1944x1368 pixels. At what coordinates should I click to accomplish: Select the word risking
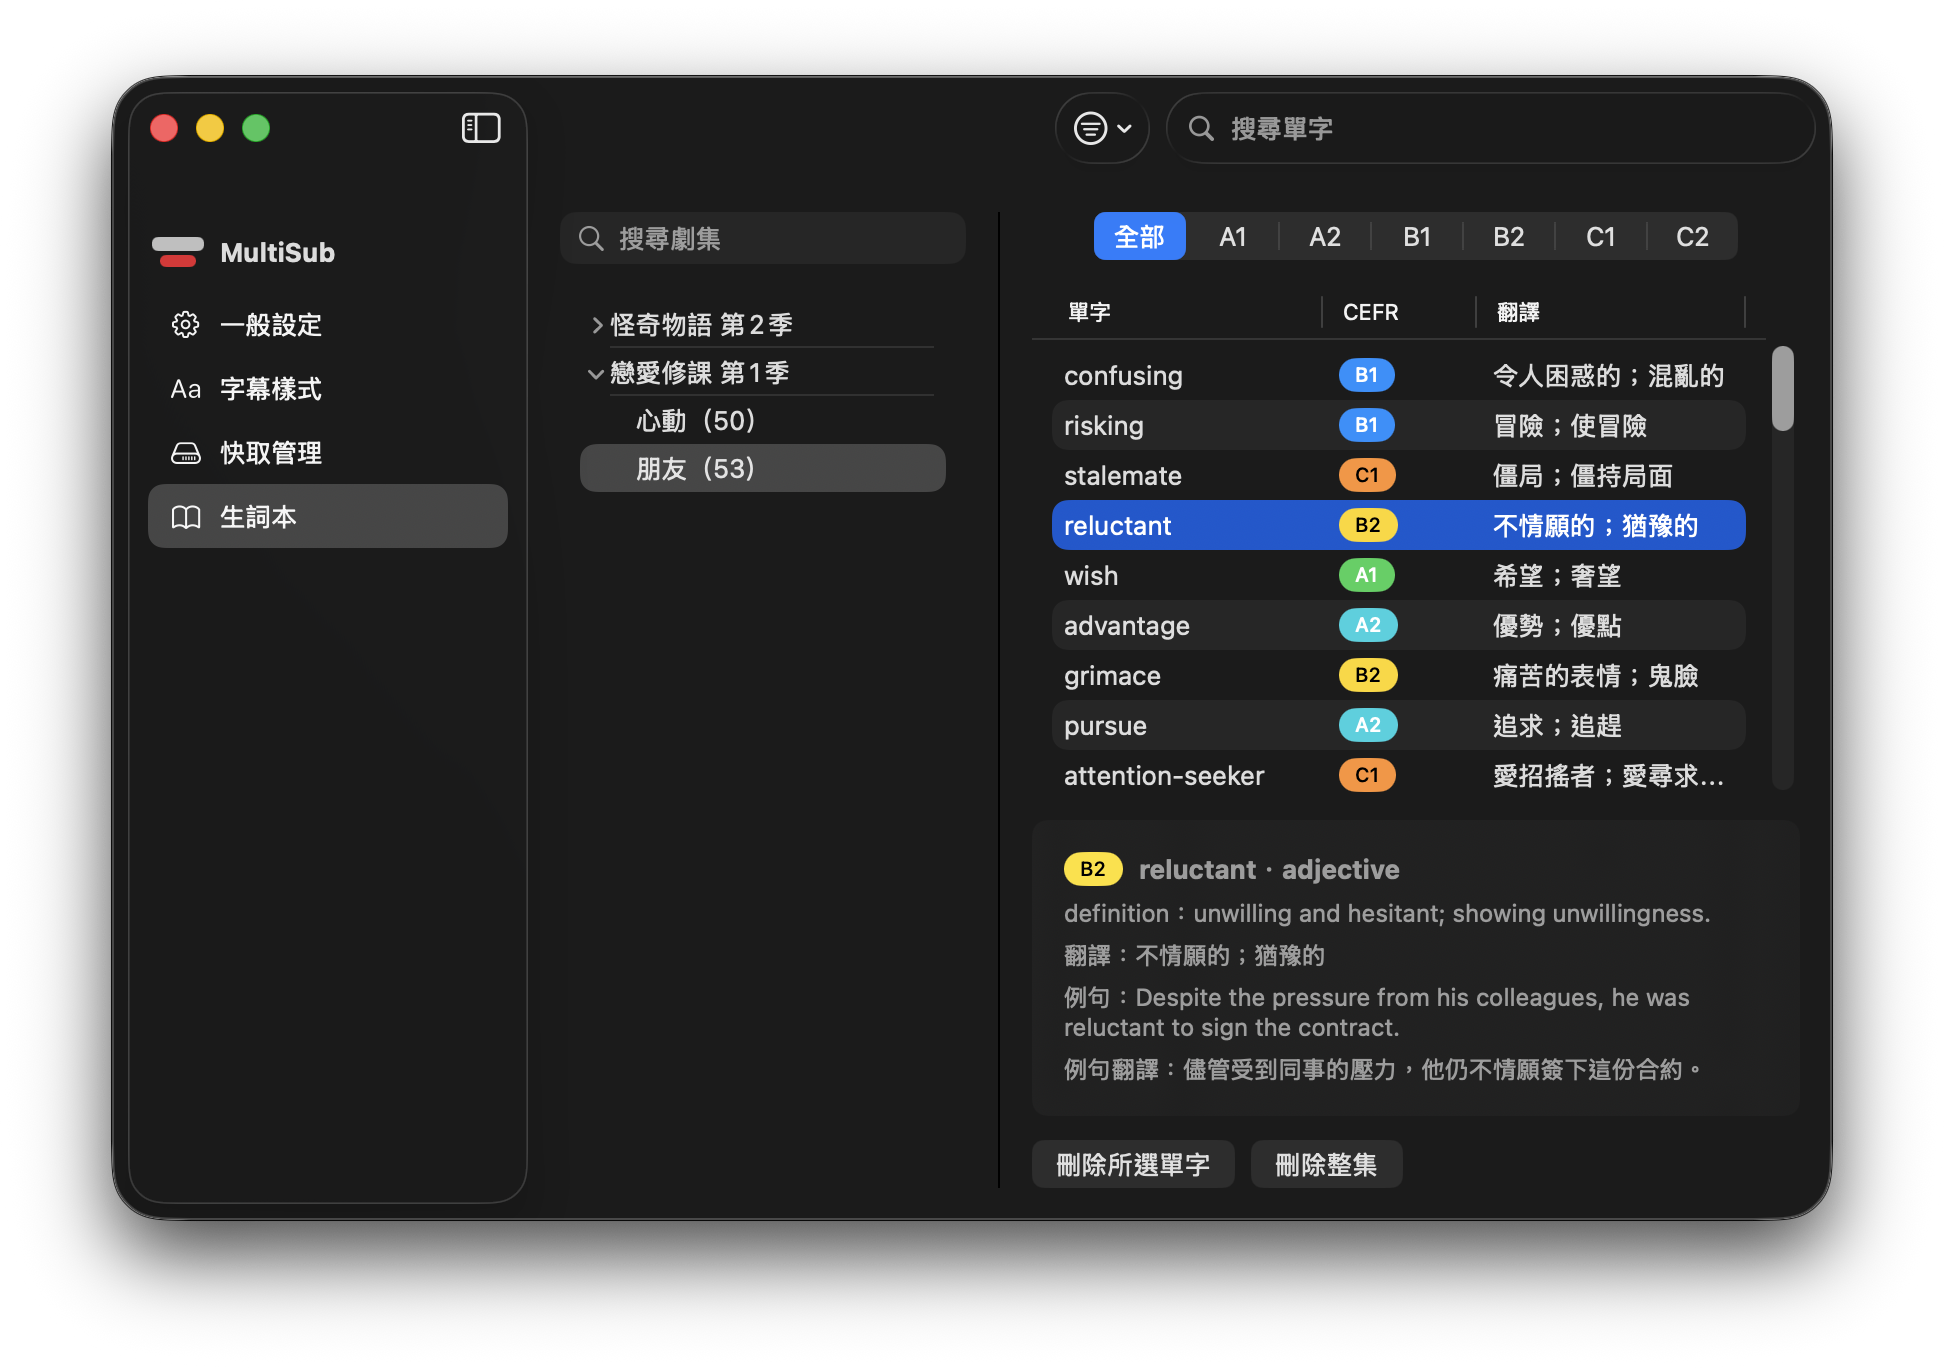point(1103,425)
